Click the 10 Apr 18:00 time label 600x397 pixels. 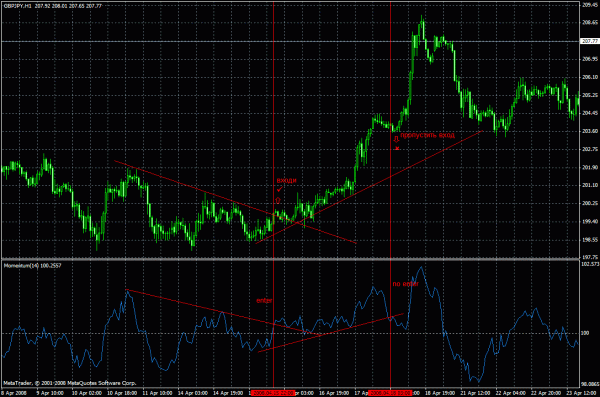(x=122, y=393)
